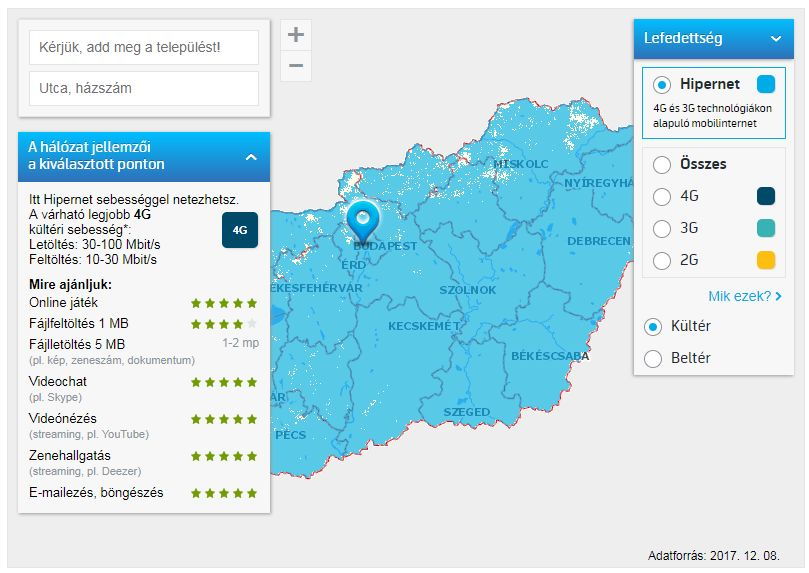Select the Hipernet coverage radio button
This screenshot has width=809, height=573.
(662, 85)
